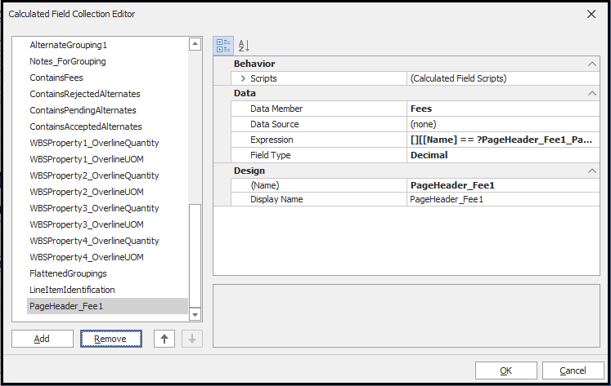Edit the Expression property value

(x=503, y=140)
